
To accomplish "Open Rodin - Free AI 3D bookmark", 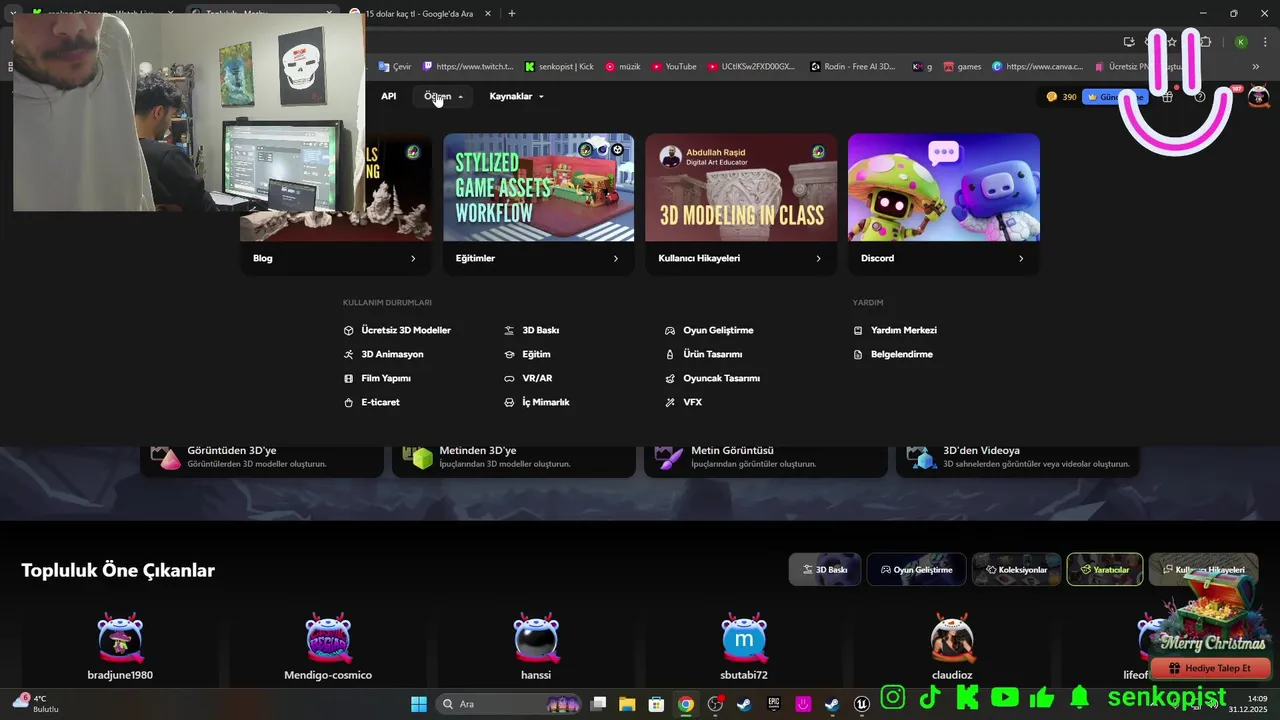I will coord(852,66).
